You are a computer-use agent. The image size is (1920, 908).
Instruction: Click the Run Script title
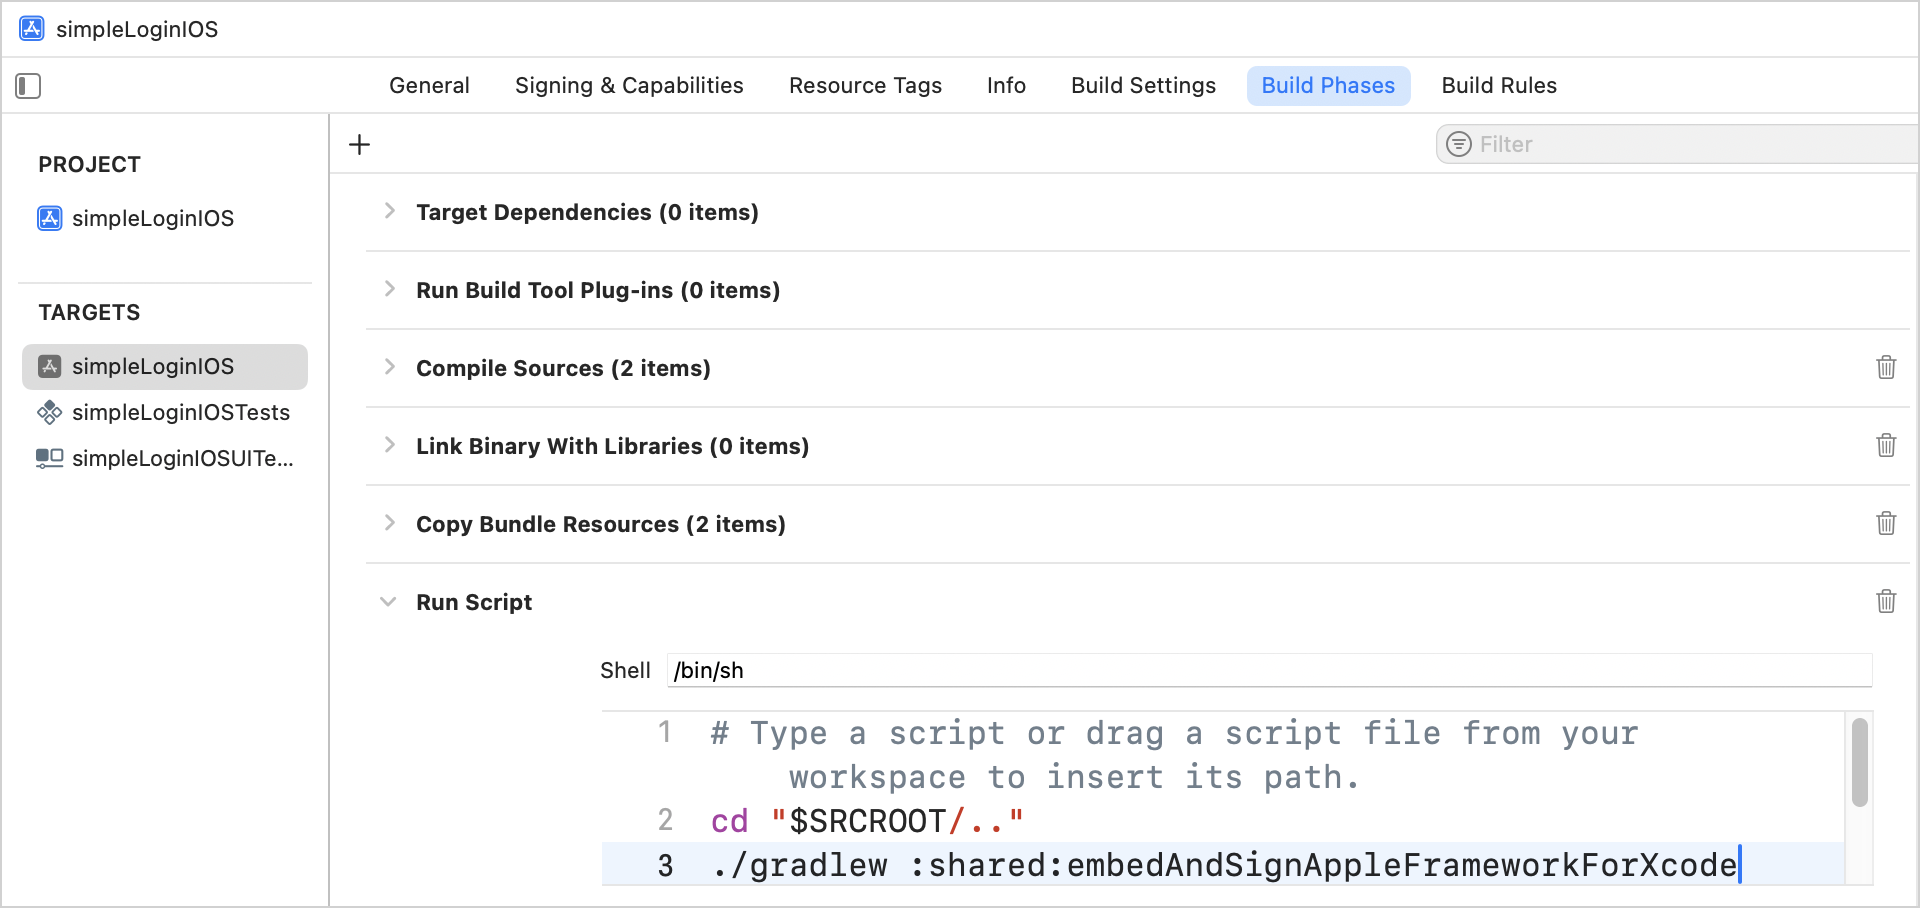coord(474,602)
